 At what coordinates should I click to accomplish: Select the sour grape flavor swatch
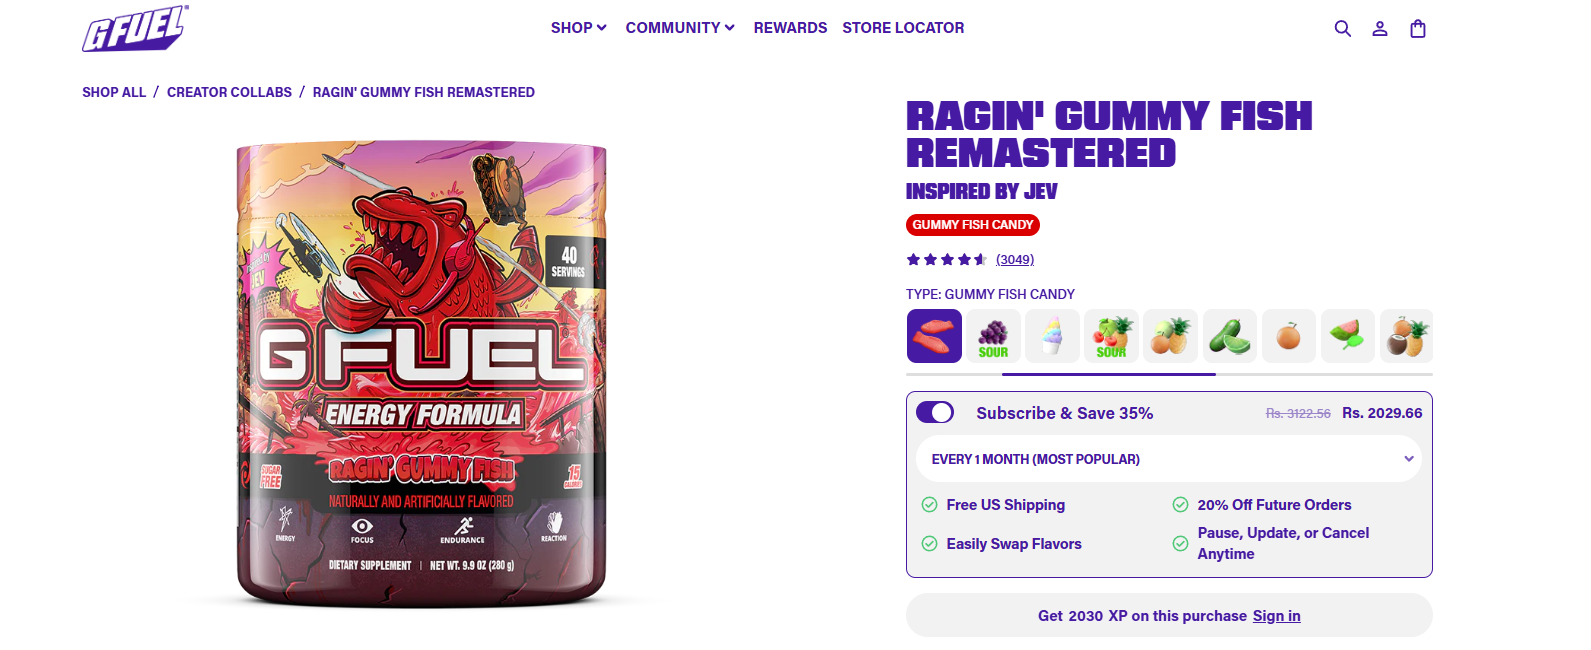[993, 336]
